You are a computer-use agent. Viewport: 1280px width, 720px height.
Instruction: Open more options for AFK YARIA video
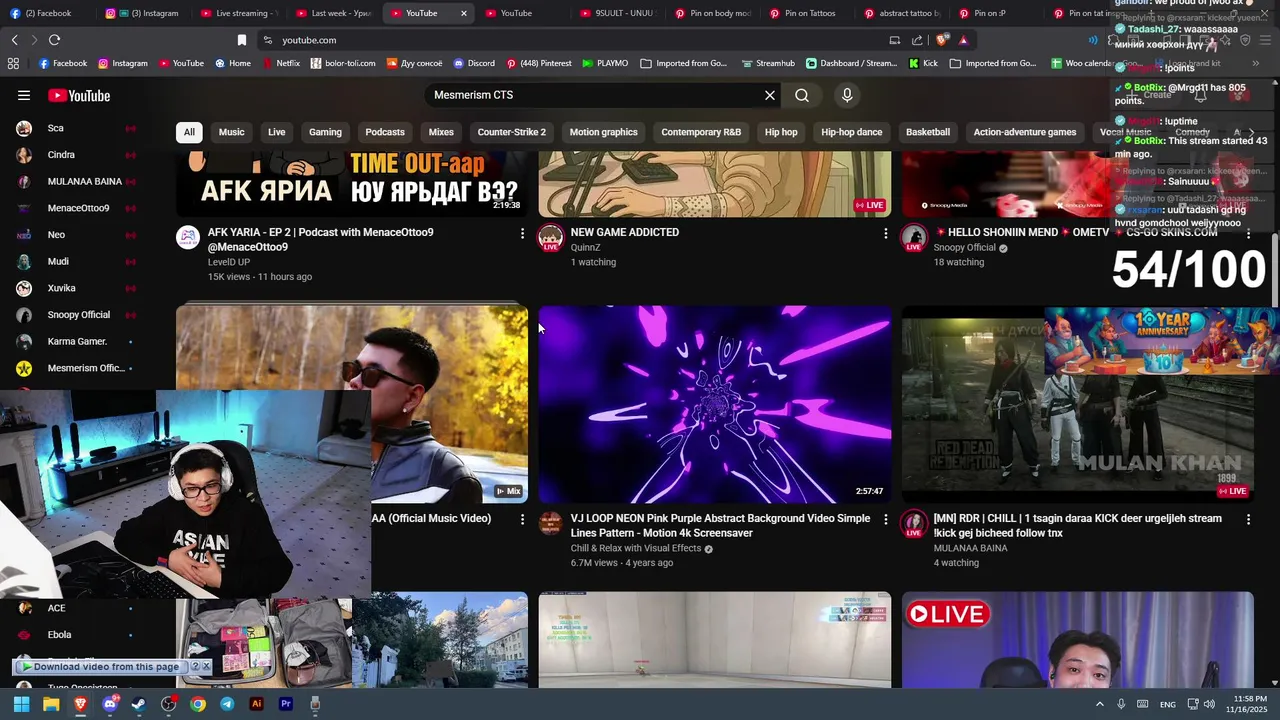(522, 233)
